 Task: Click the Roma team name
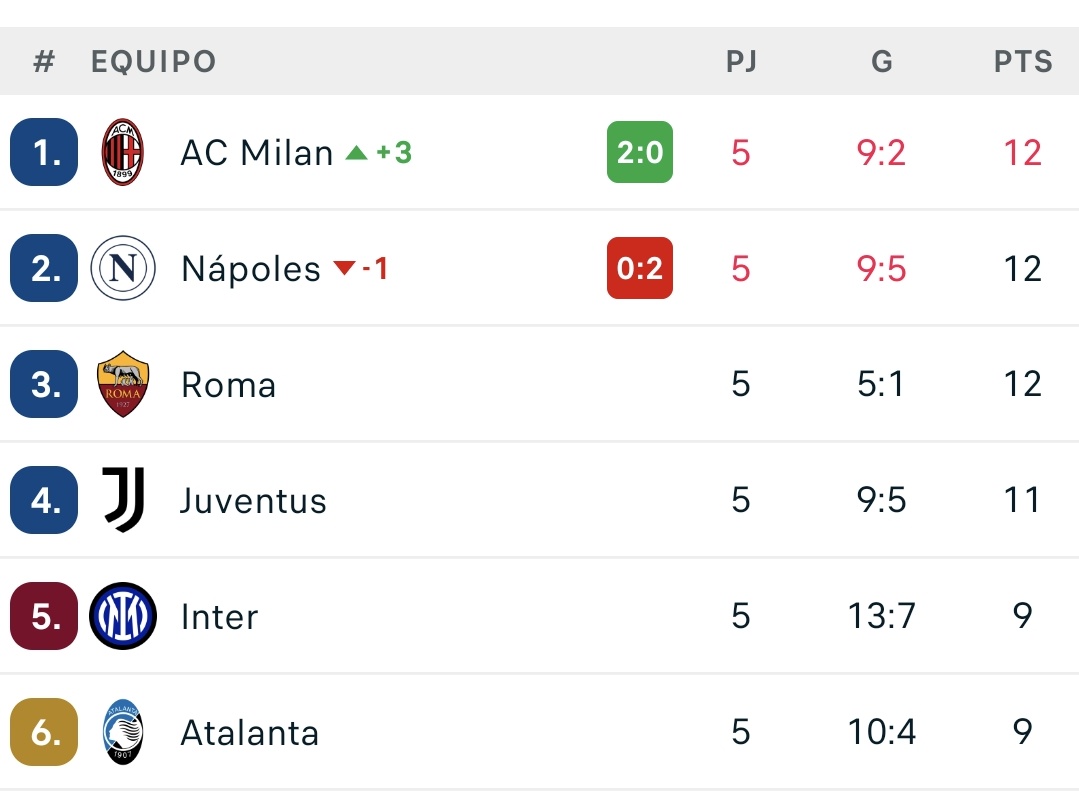[x=228, y=384]
